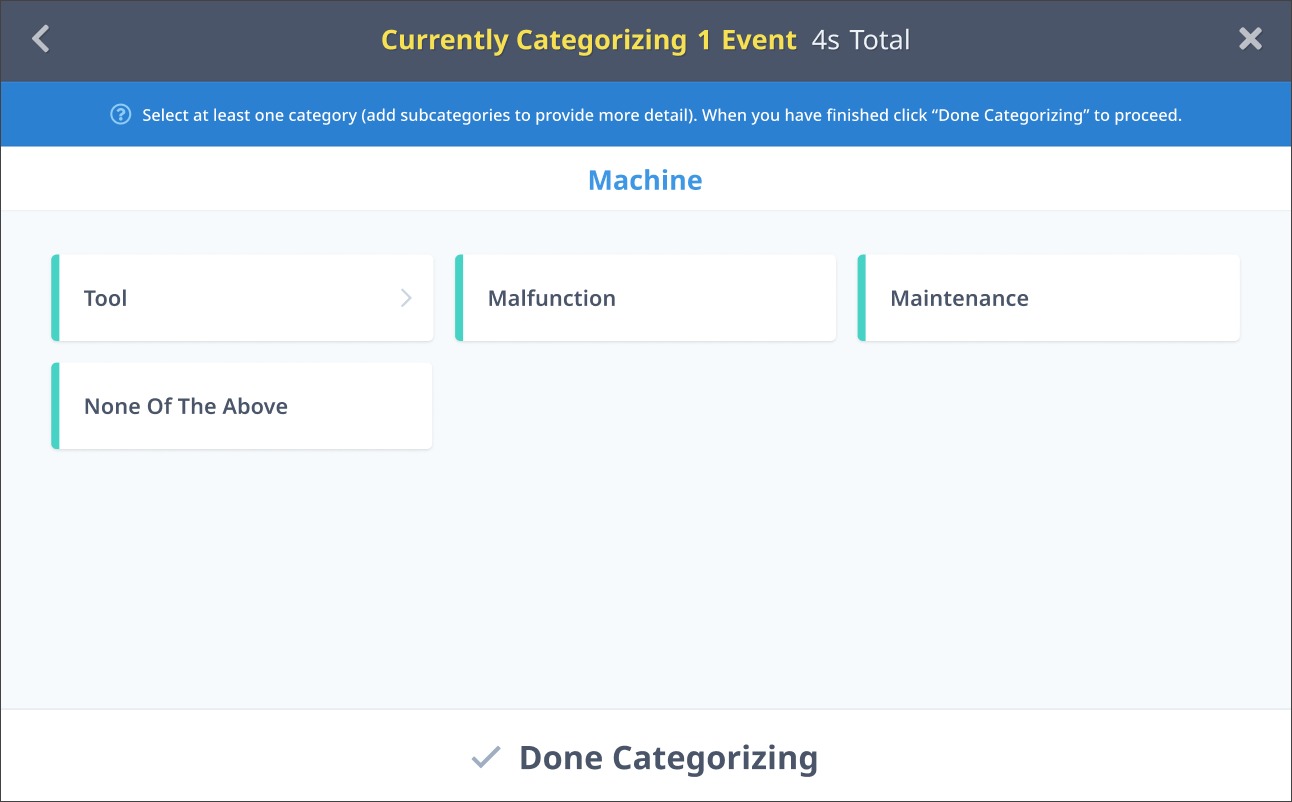Expand Tool subcategories via chevron arrow
This screenshot has height=802, width=1292.
click(x=406, y=298)
